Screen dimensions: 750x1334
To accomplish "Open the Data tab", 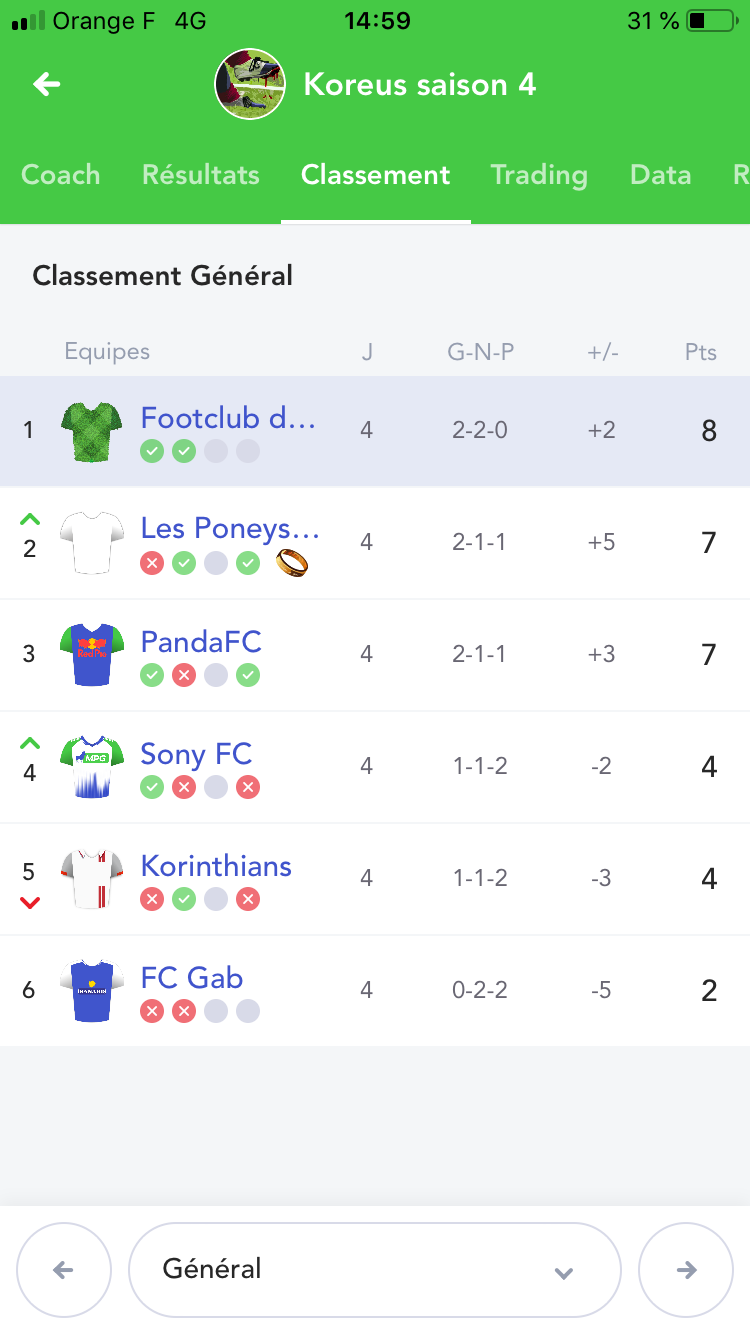I will click(x=661, y=175).
